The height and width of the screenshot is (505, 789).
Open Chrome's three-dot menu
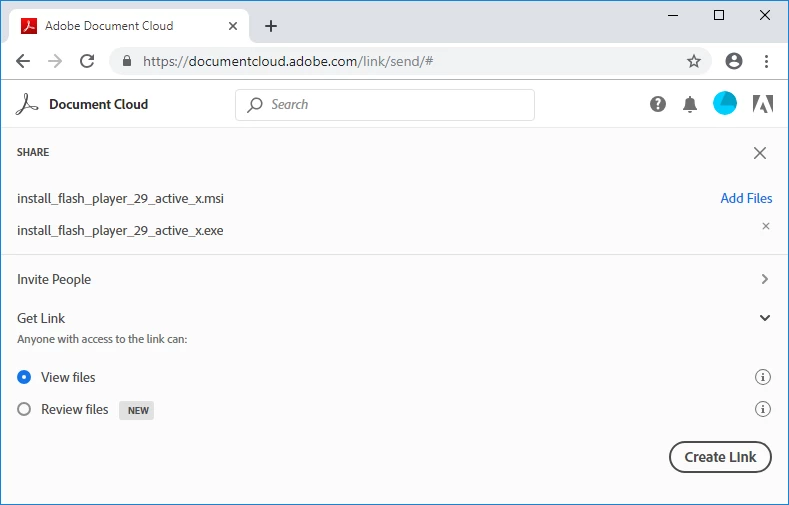tap(766, 61)
